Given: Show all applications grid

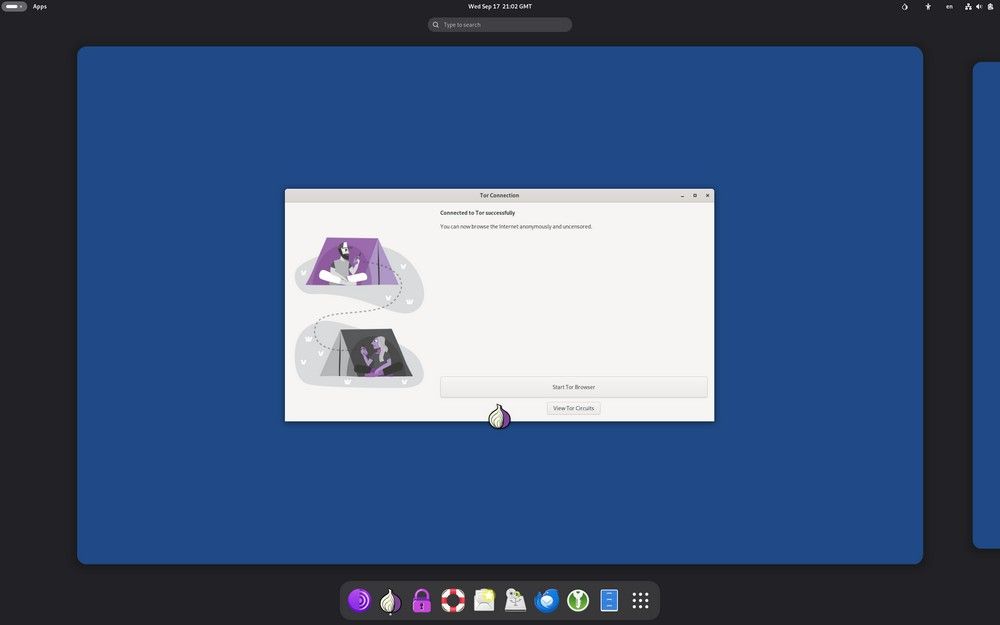Looking at the screenshot, I should point(640,599).
